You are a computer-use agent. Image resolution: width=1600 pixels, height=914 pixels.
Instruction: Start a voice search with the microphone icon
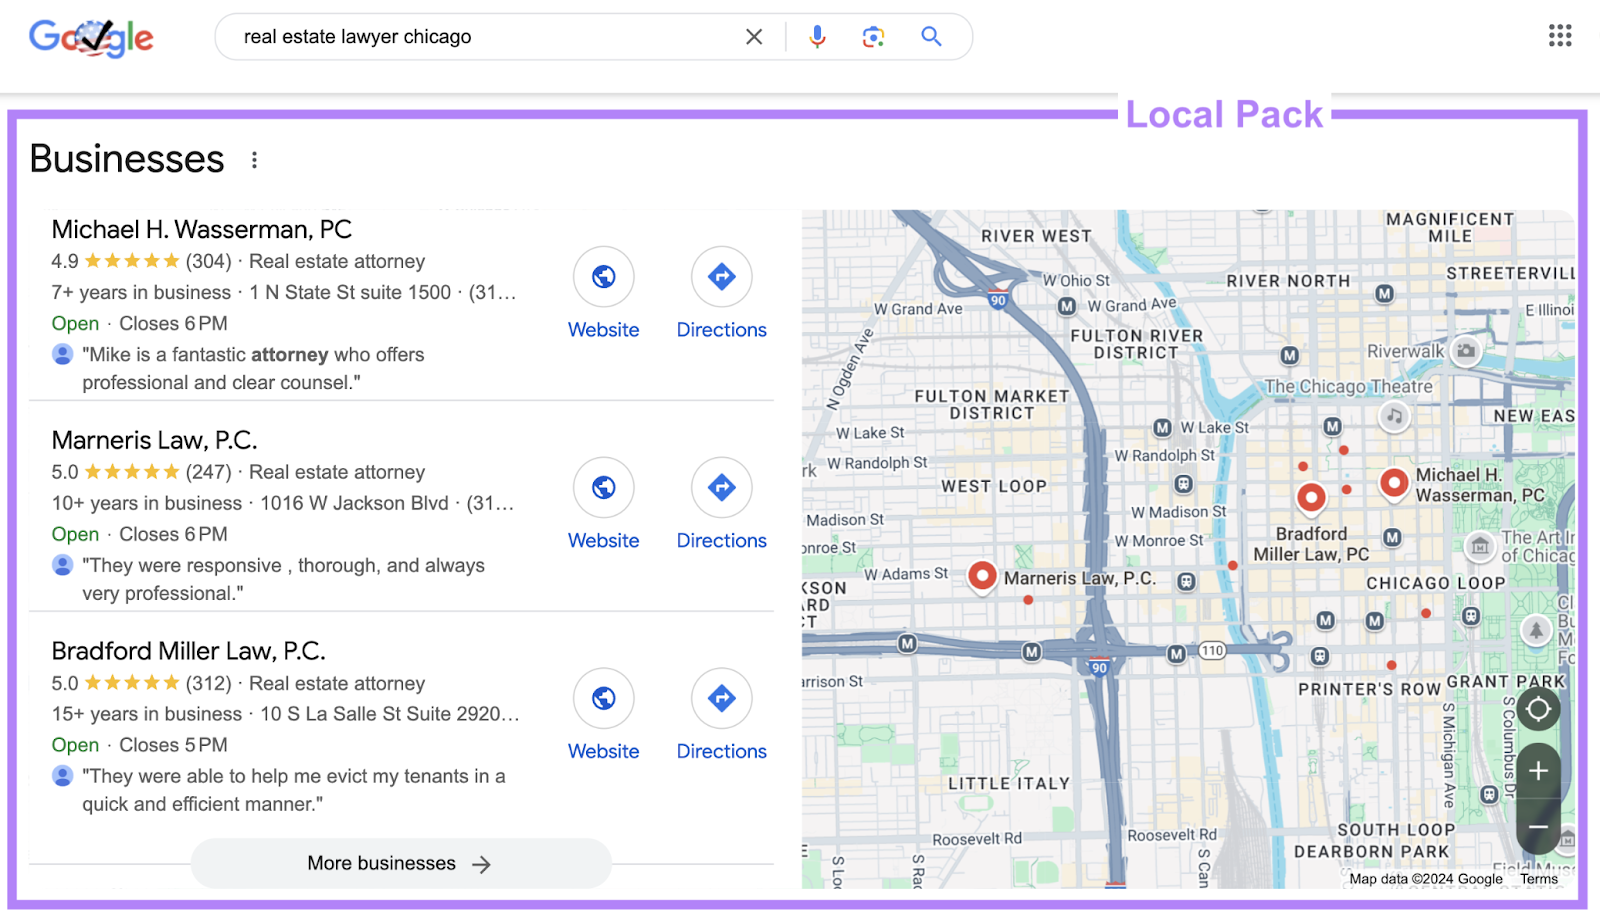pyautogui.click(x=816, y=36)
